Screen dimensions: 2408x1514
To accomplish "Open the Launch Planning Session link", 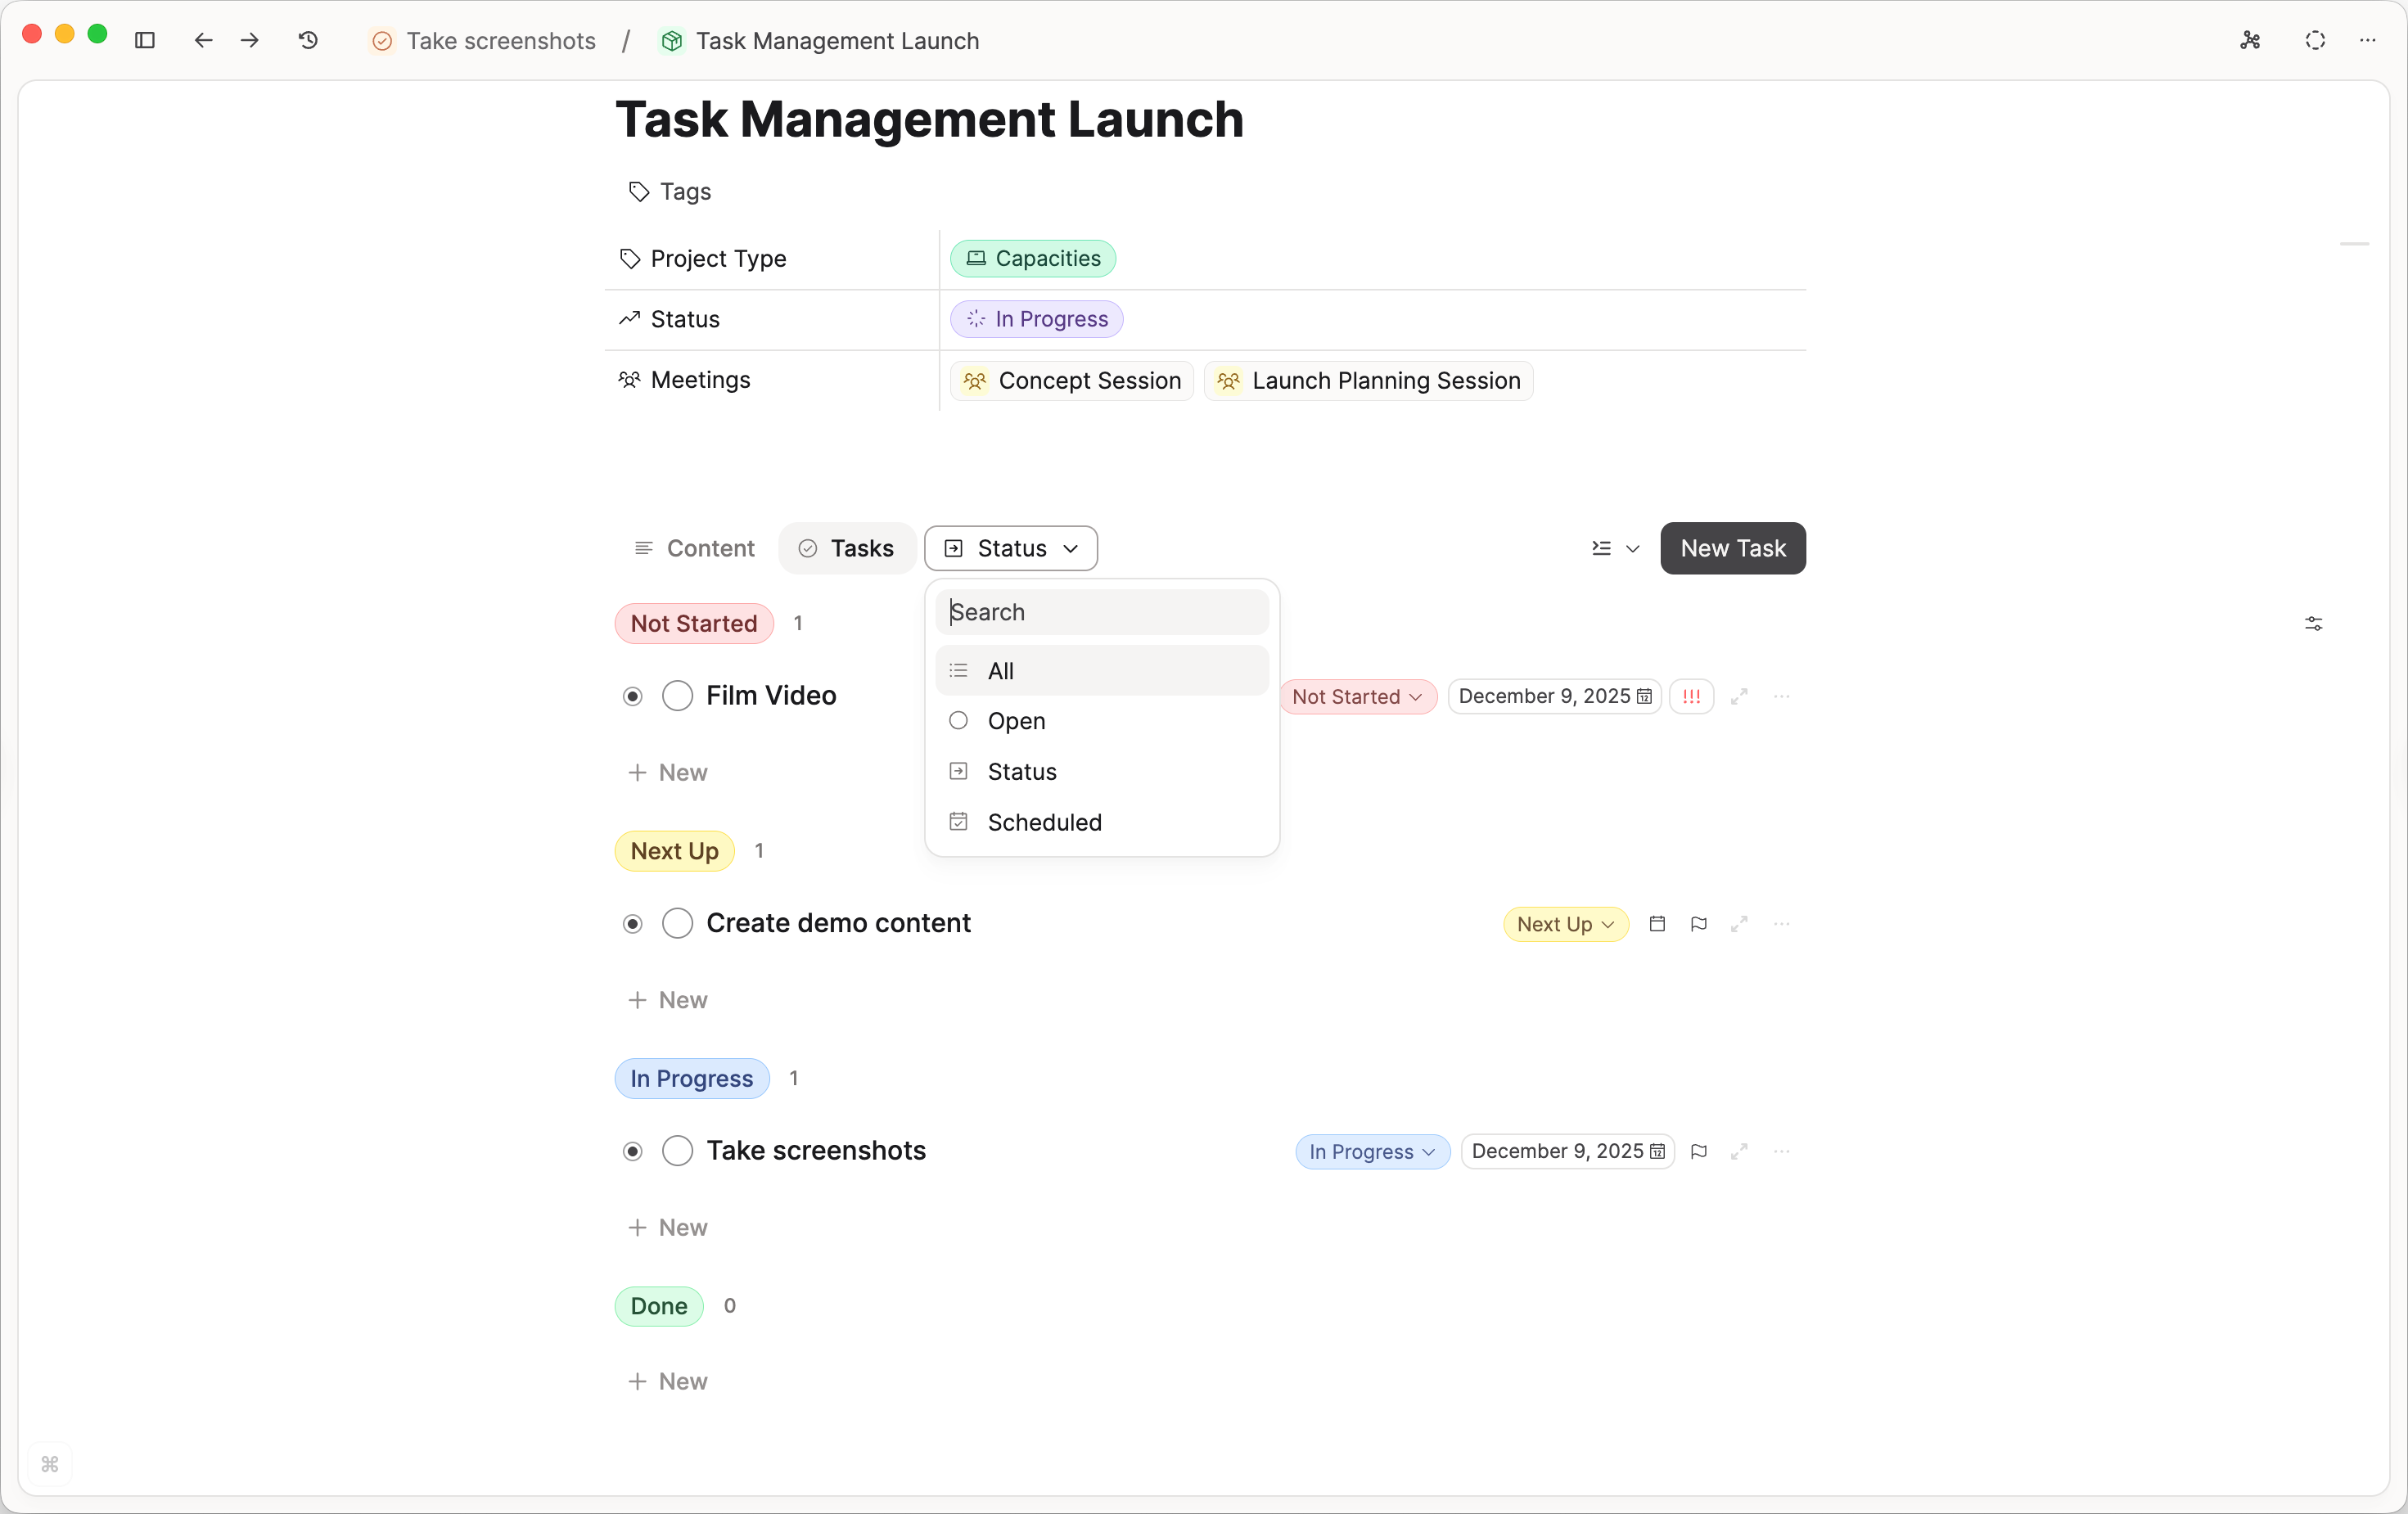I will (1367, 381).
